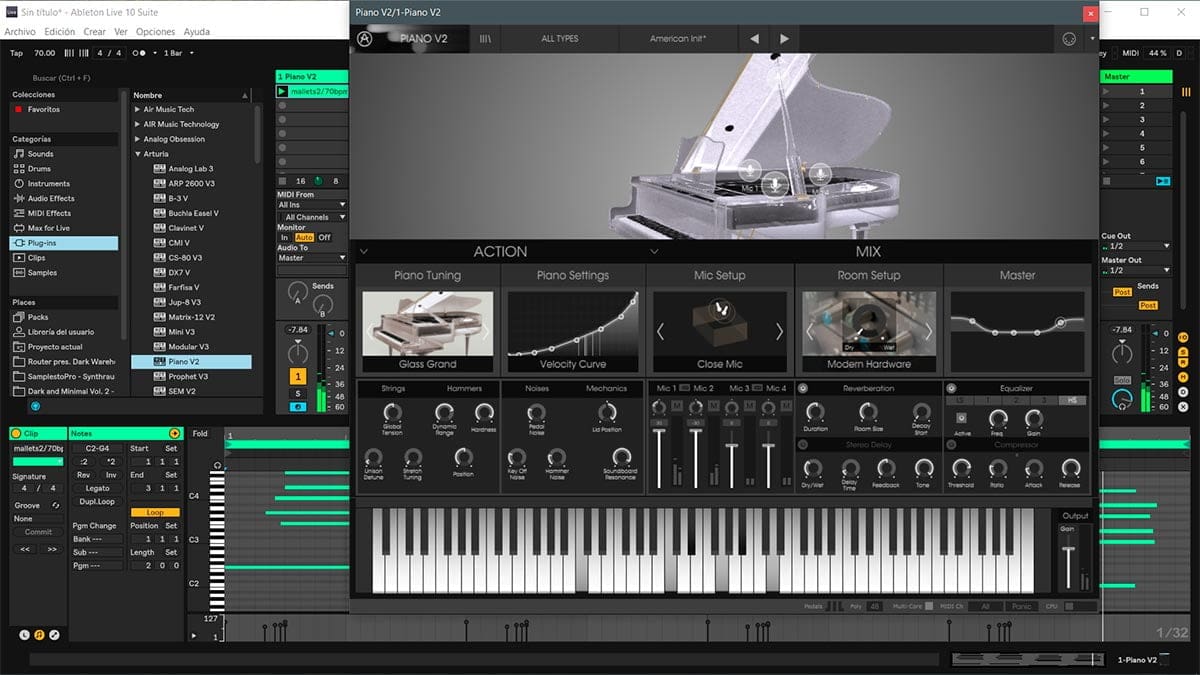Toggle the clip Loop switch
The width and height of the screenshot is (1200, 675).
click(x=155, y=512)
